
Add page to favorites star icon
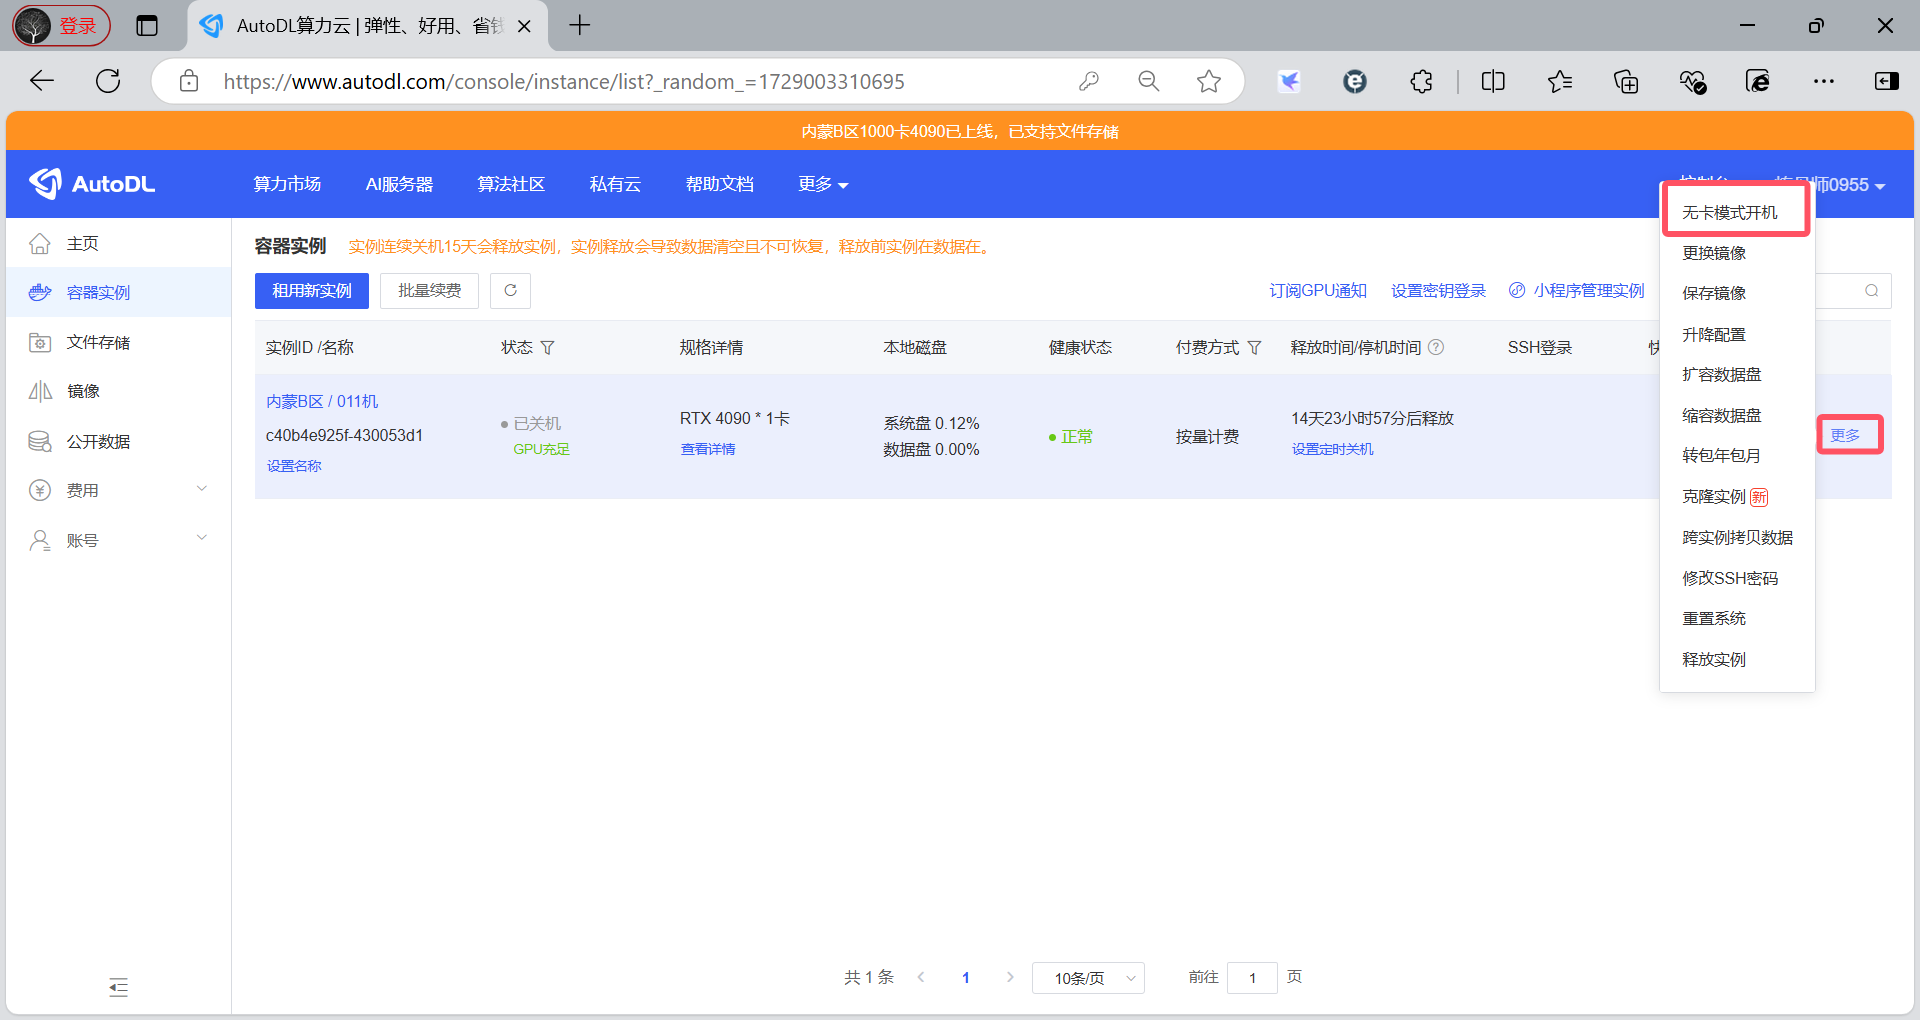click(x=1209, y=81)
